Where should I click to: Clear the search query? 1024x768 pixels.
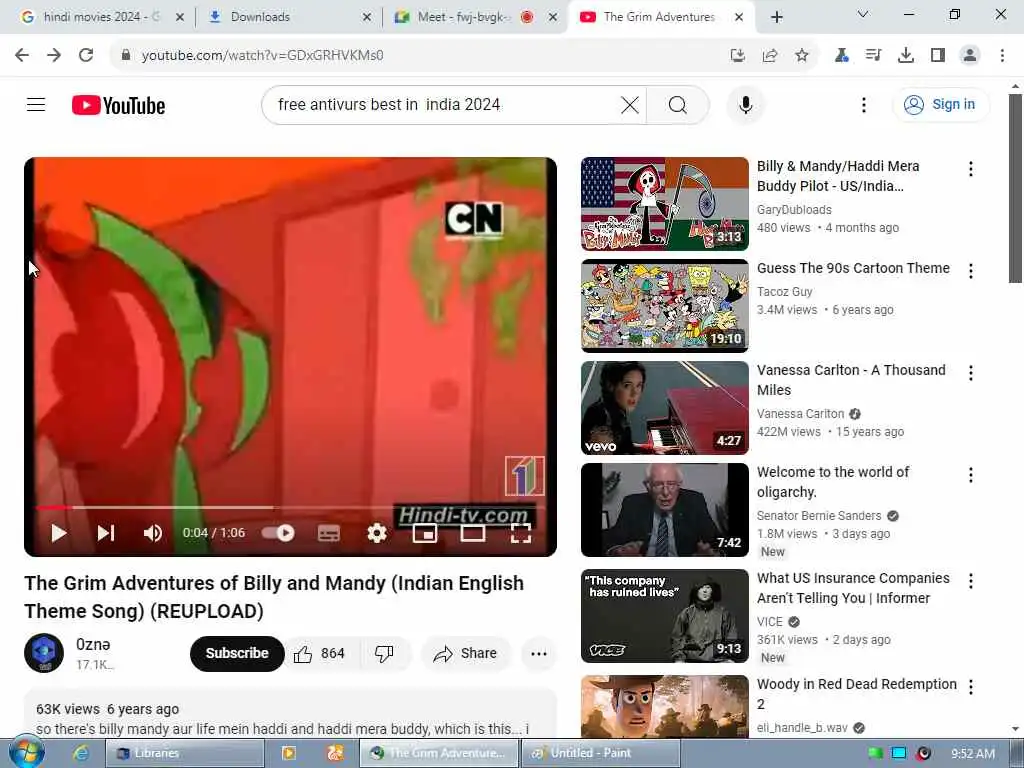tap(630, 104)
